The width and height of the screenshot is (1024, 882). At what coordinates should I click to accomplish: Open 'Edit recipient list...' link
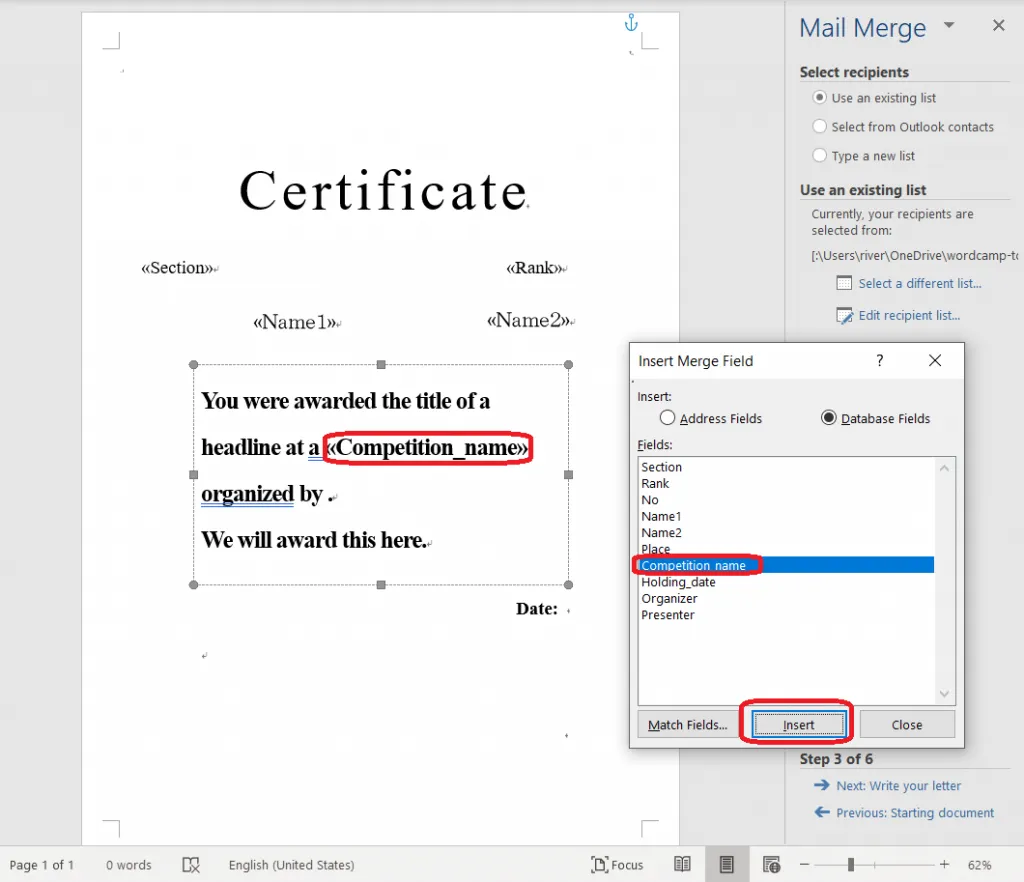(908, 315)
